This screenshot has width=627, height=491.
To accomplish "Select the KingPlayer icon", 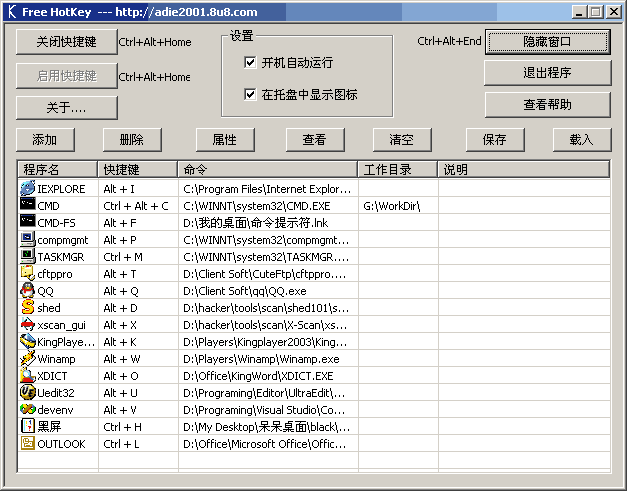I will [x=28, y=341].
